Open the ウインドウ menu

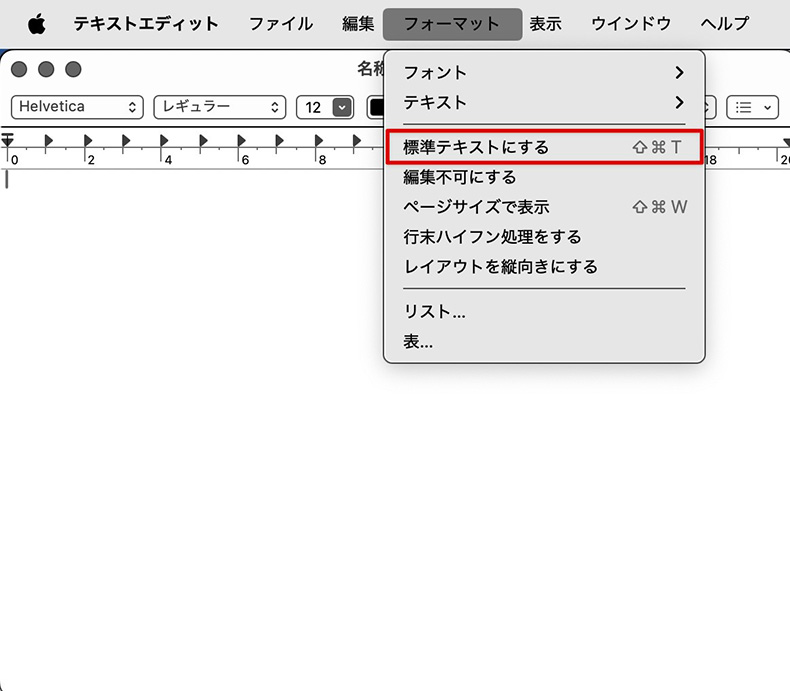coord(631,24)
